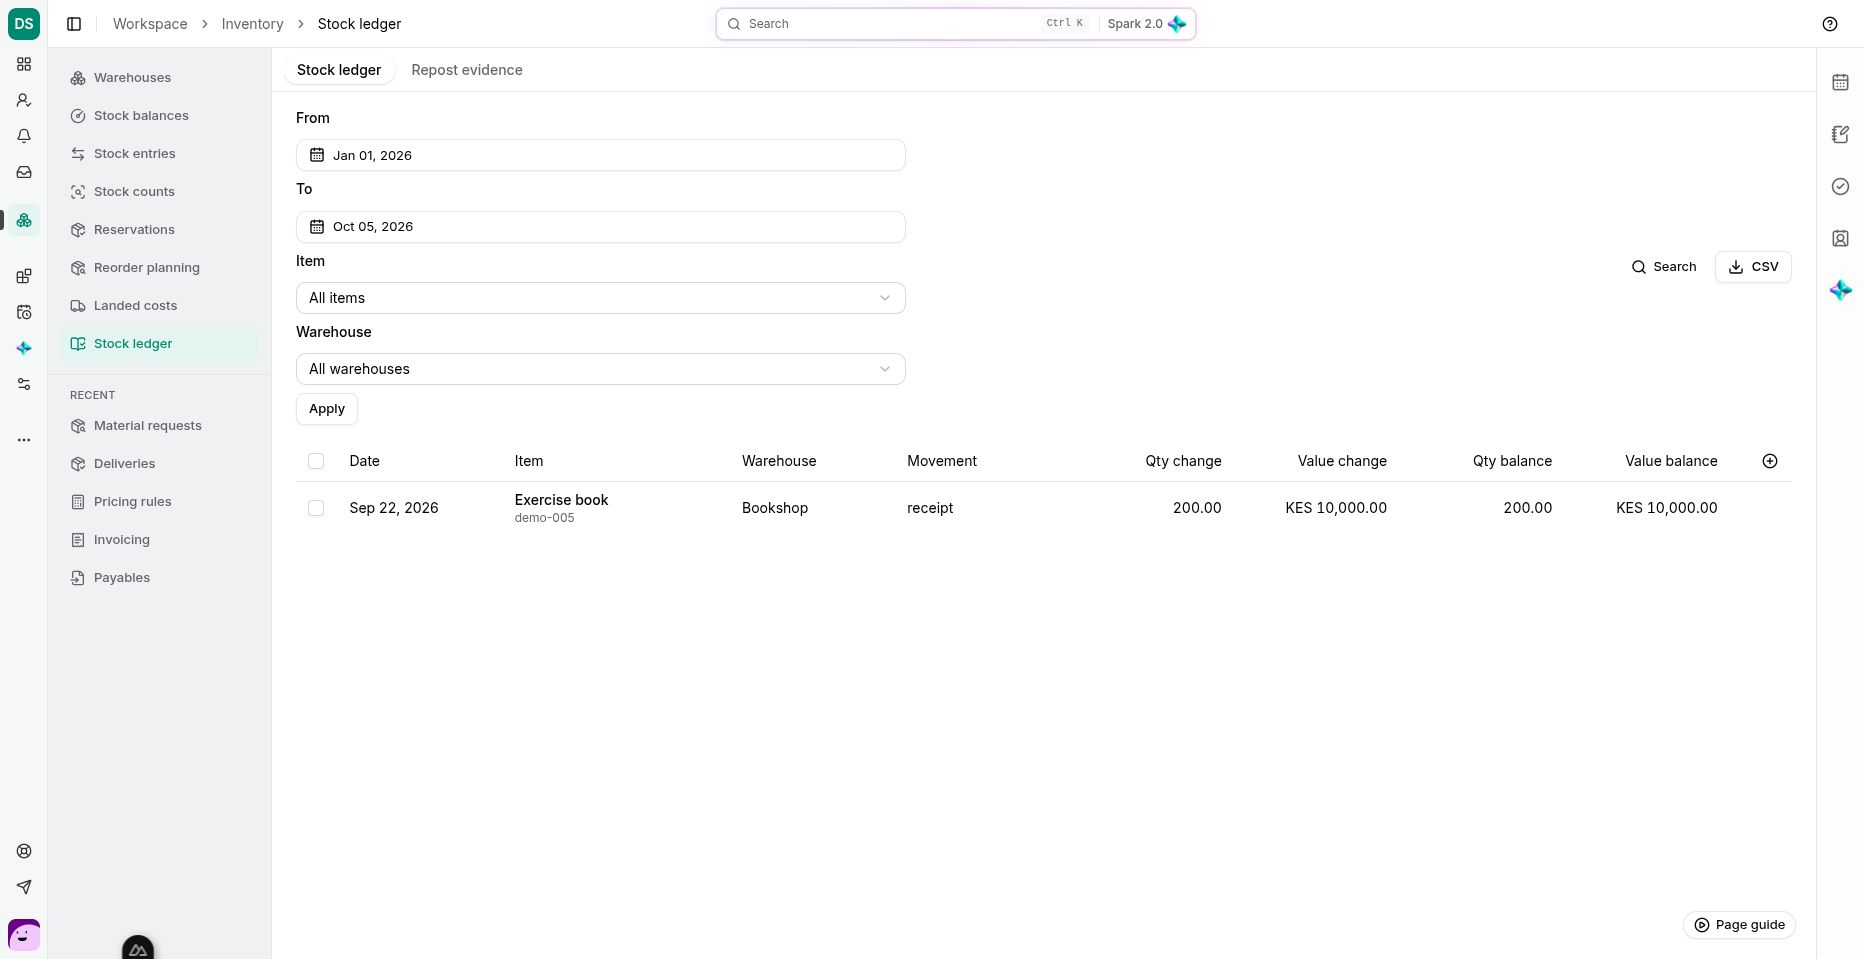
Task: Open the Spark sparkle icon in right rail
Action: pos(1840,290)
